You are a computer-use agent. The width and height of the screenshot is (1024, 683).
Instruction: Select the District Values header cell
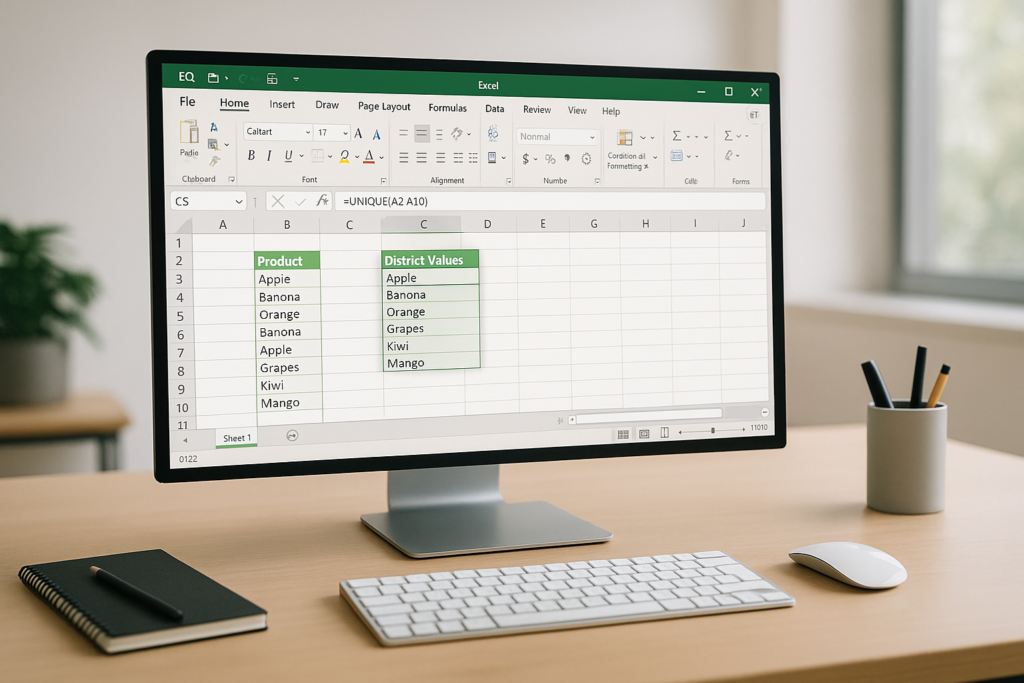430,260
